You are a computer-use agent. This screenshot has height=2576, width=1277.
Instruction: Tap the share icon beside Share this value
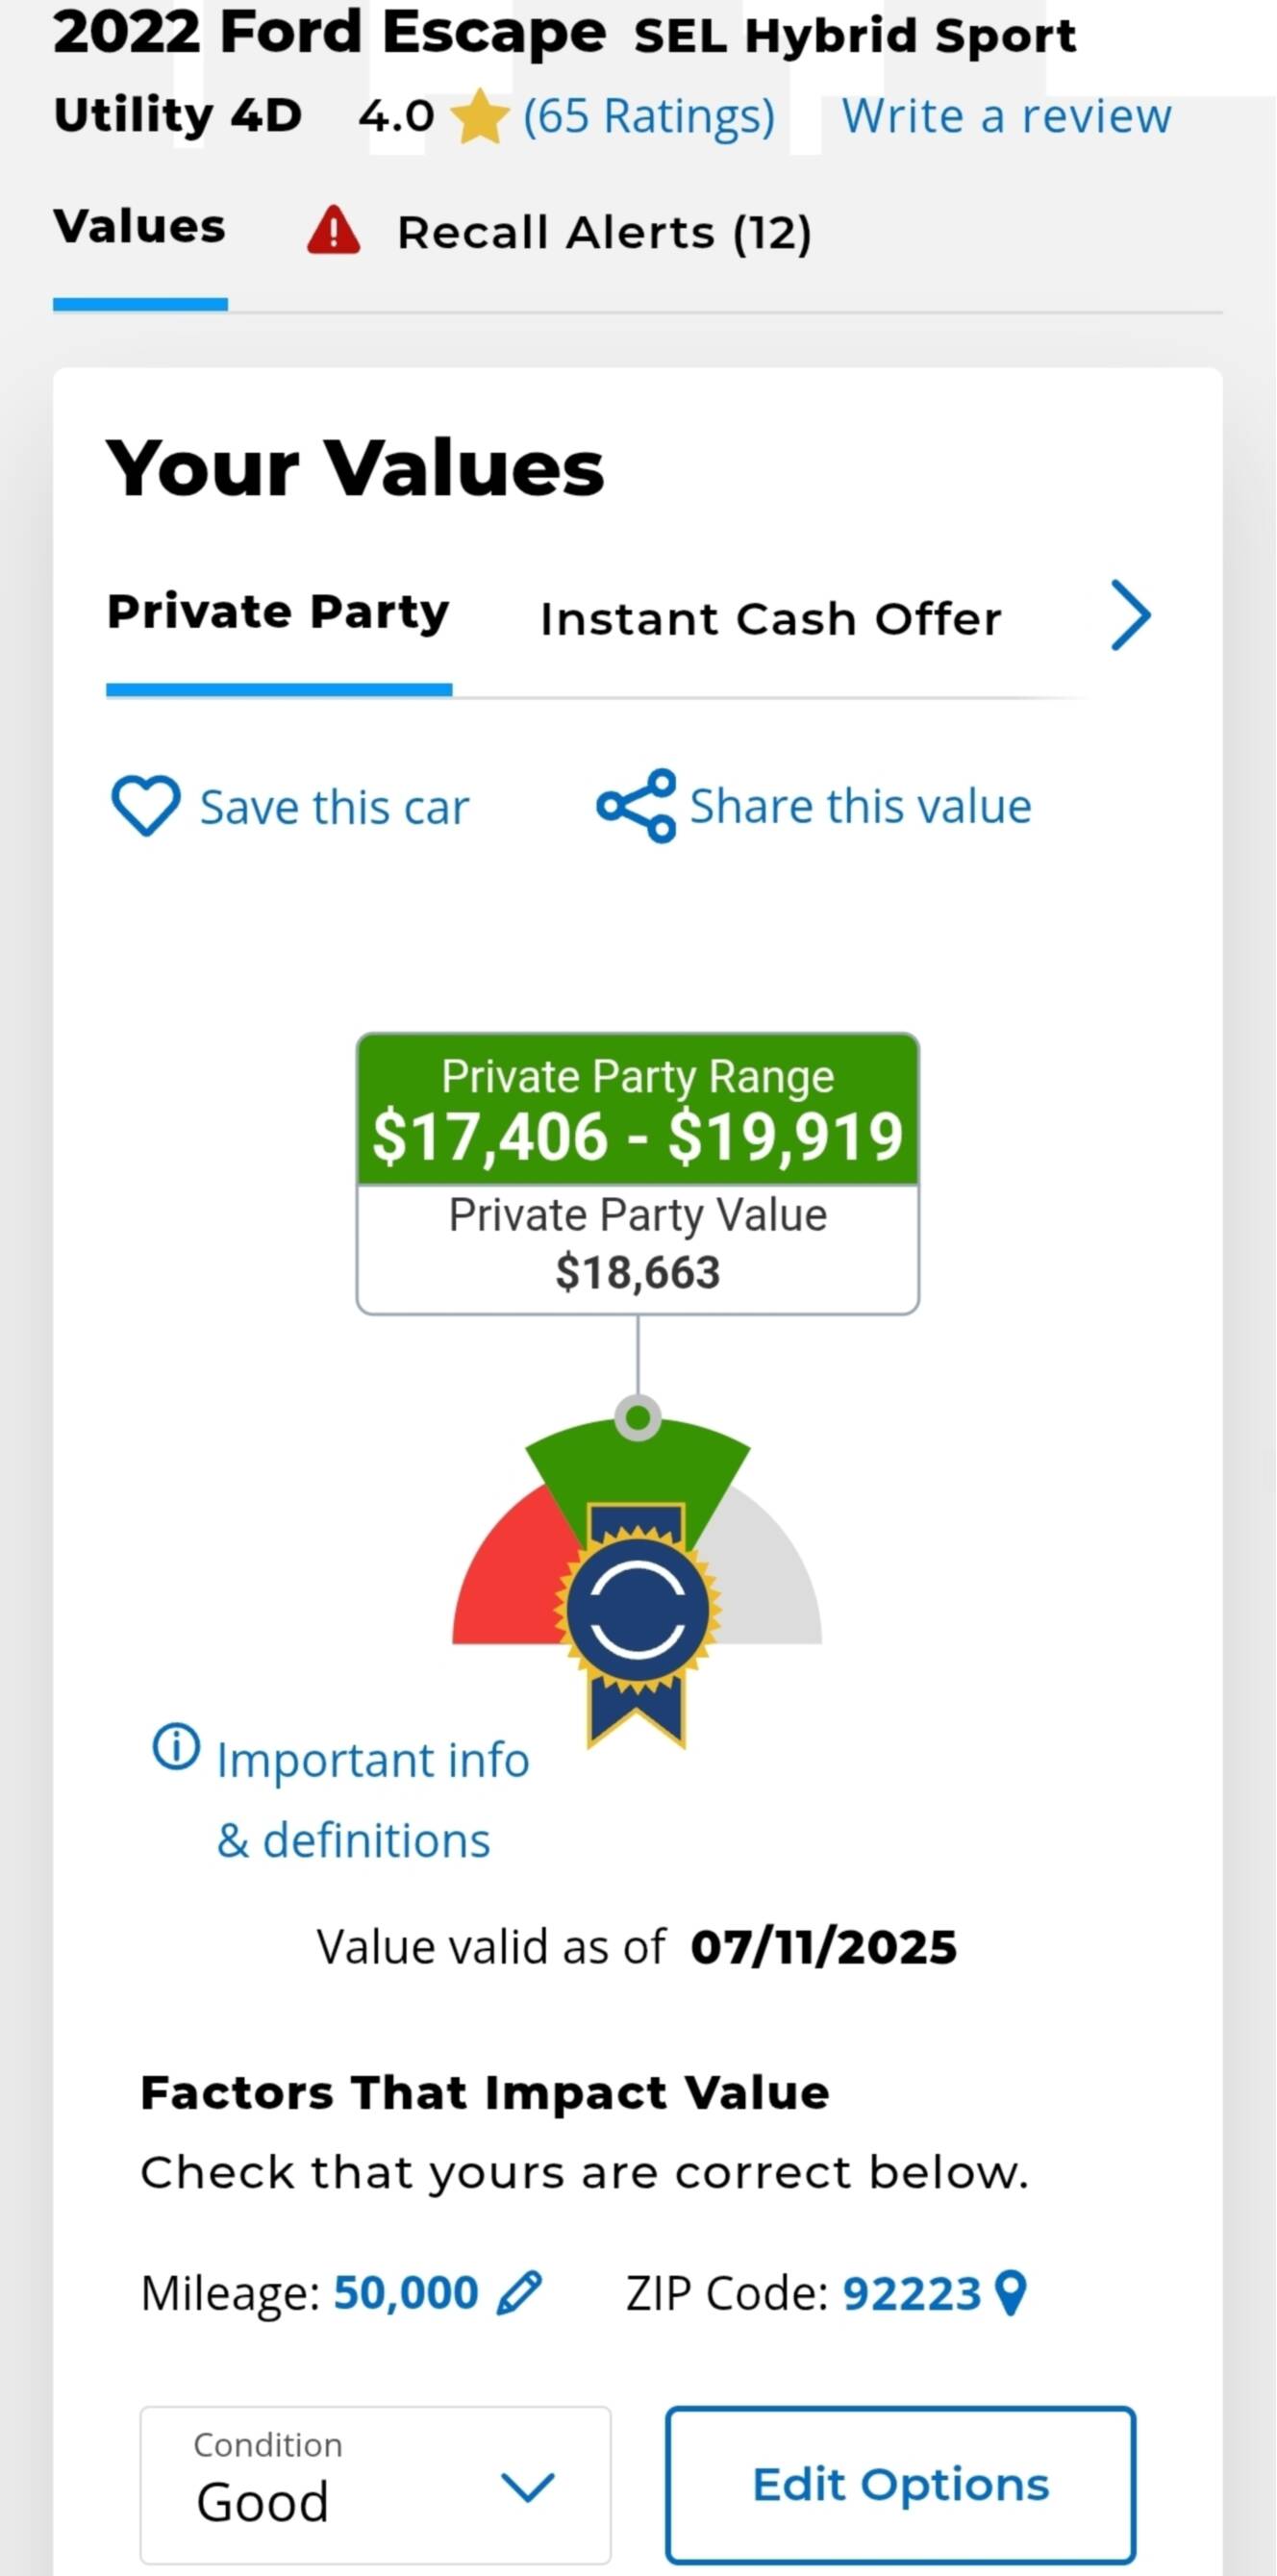636,805
